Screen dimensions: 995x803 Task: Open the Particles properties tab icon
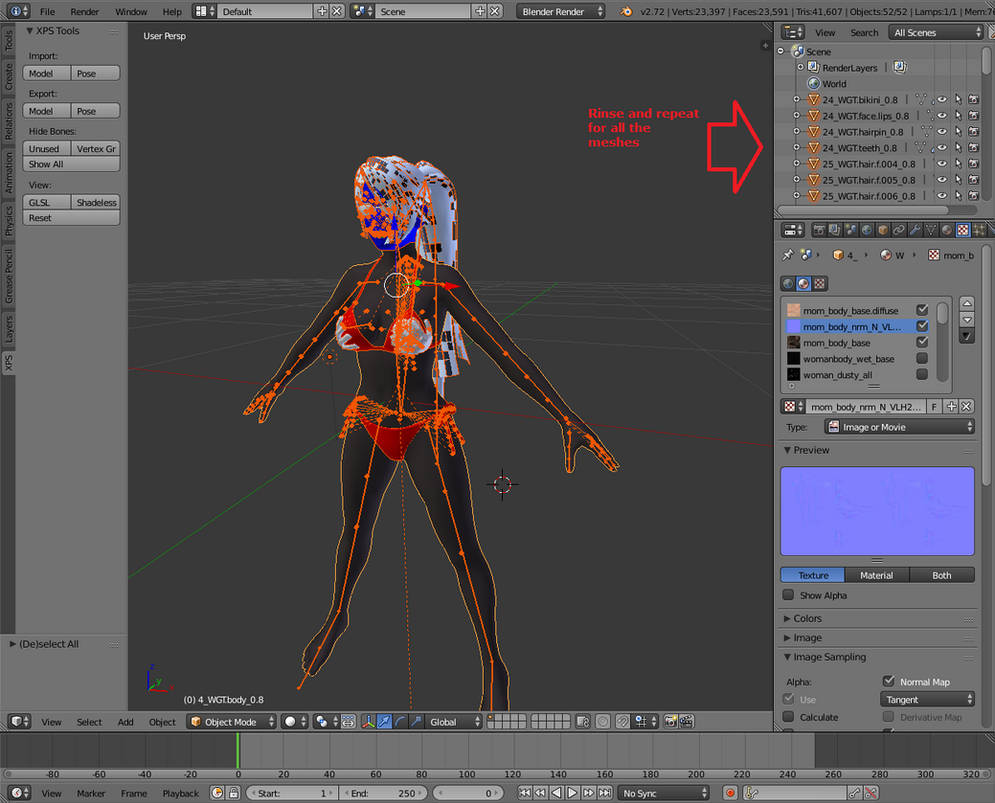[x=979, y=230]
